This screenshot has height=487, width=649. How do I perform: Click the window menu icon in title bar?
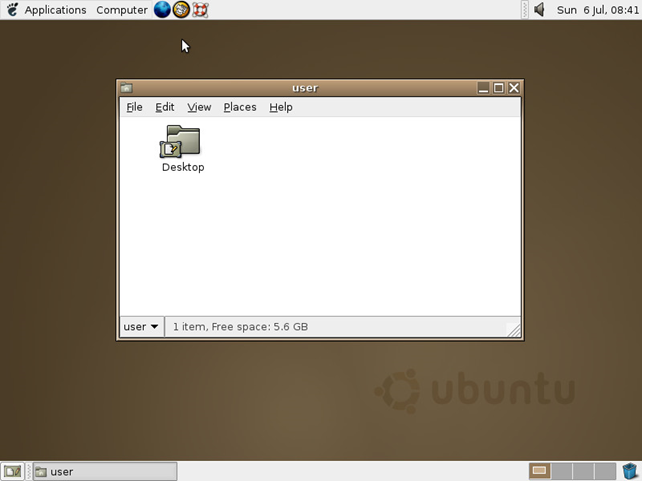(127, 88)
